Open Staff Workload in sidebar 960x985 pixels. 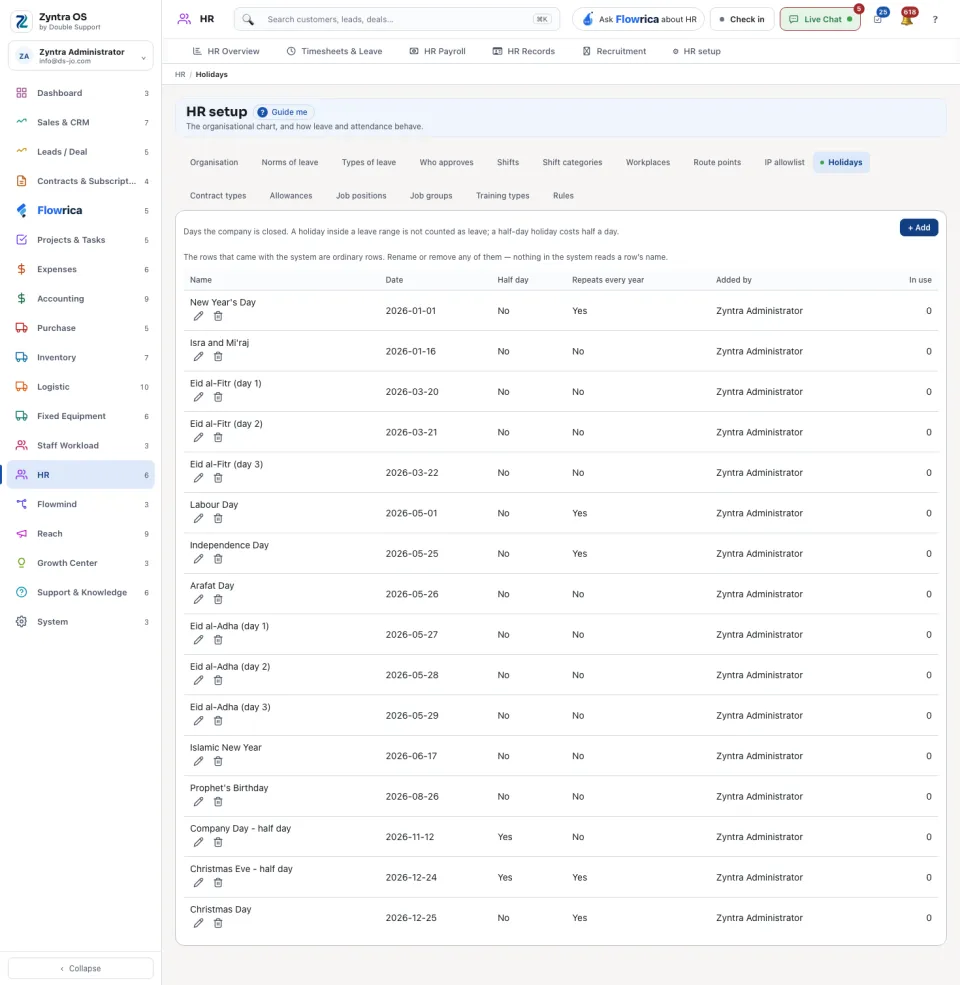click(x=80, y=445)
